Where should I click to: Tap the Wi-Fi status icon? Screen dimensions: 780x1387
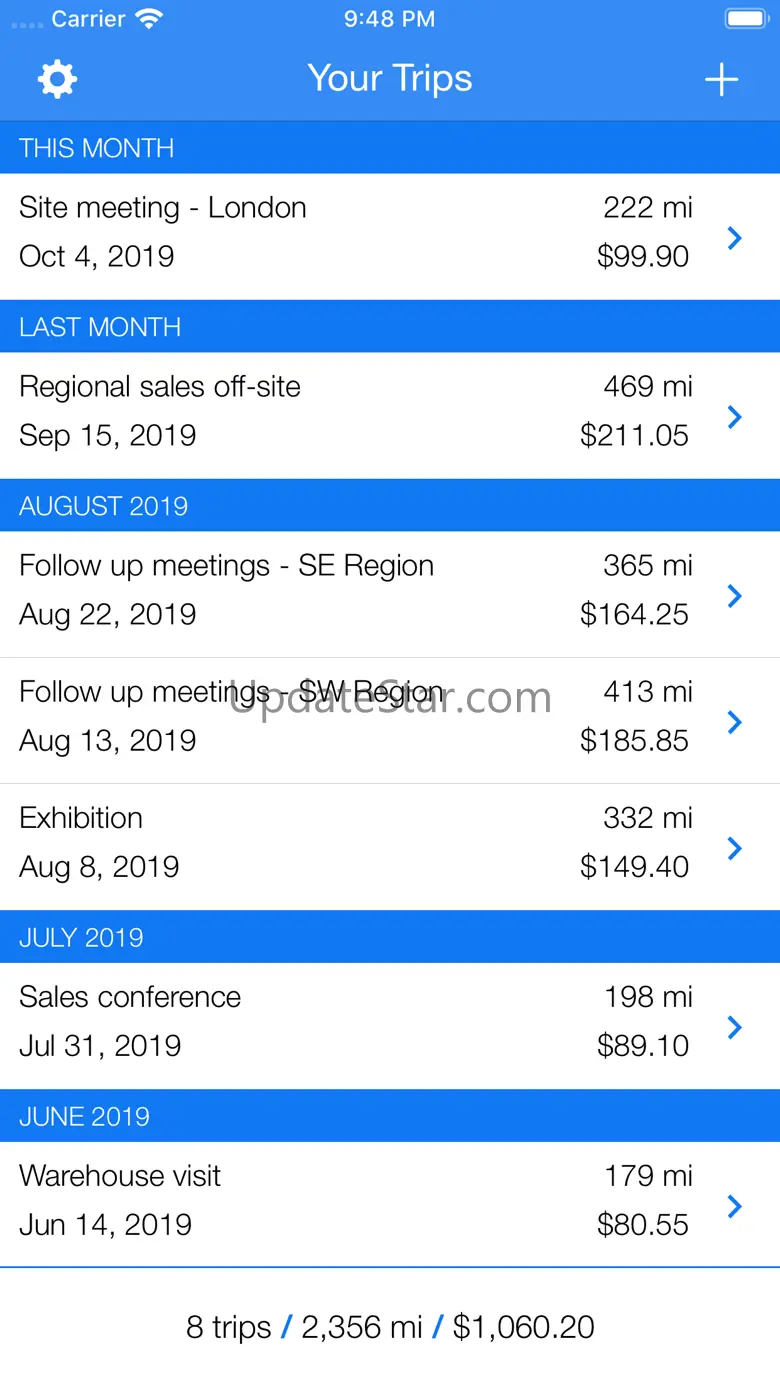(x=150, y=19)
